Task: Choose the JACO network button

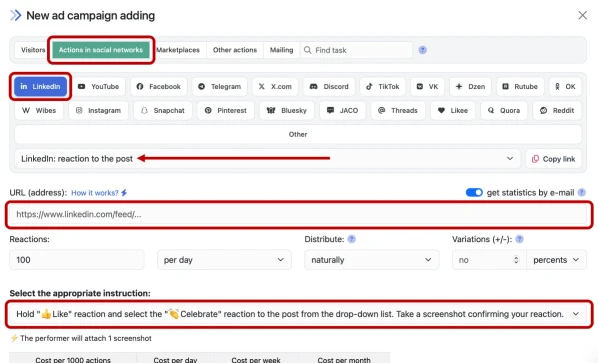Action: (x=342, y=111)
